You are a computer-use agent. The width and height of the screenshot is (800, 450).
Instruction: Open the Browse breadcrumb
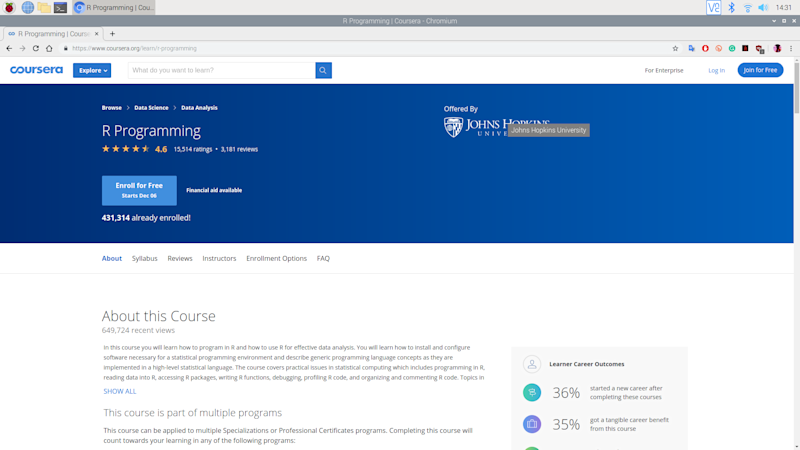pos(111,108)
